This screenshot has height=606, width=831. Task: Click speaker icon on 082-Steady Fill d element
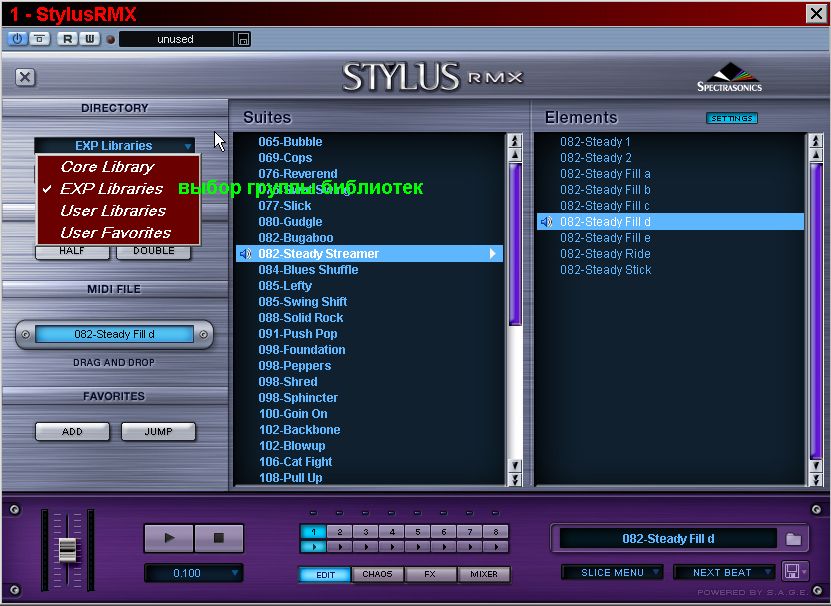pos(546,222)
